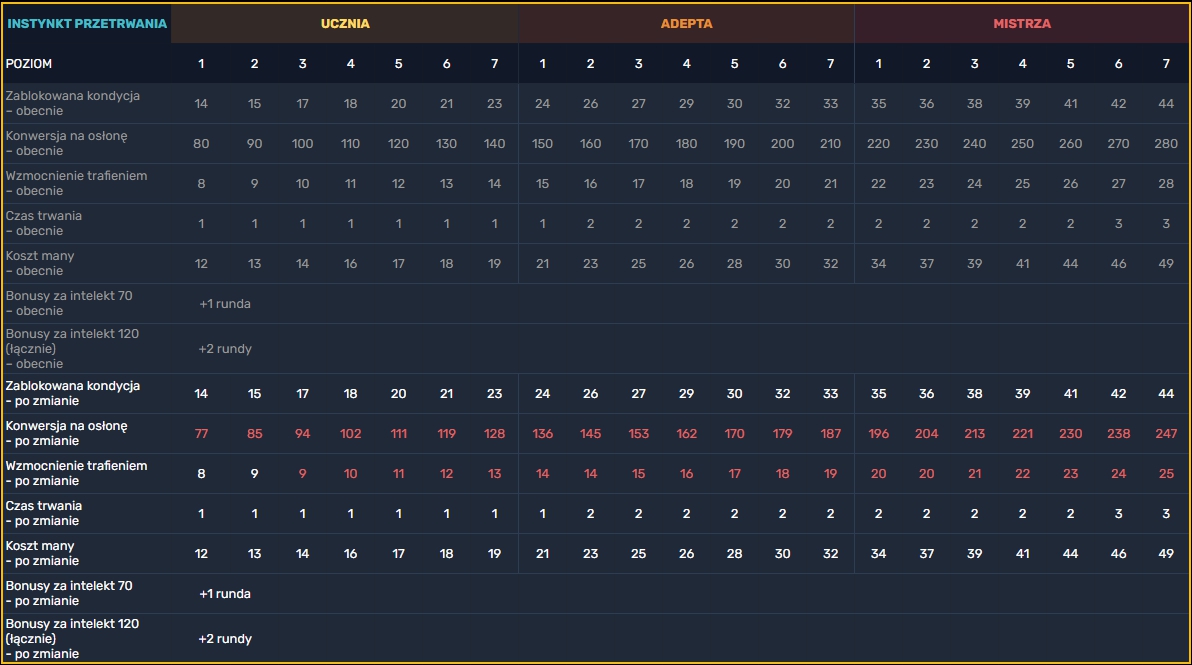Click '+1 runda' in the obecnie bonus row
The width and height of the screenshot is (1192, 665).
pos(225,303)
